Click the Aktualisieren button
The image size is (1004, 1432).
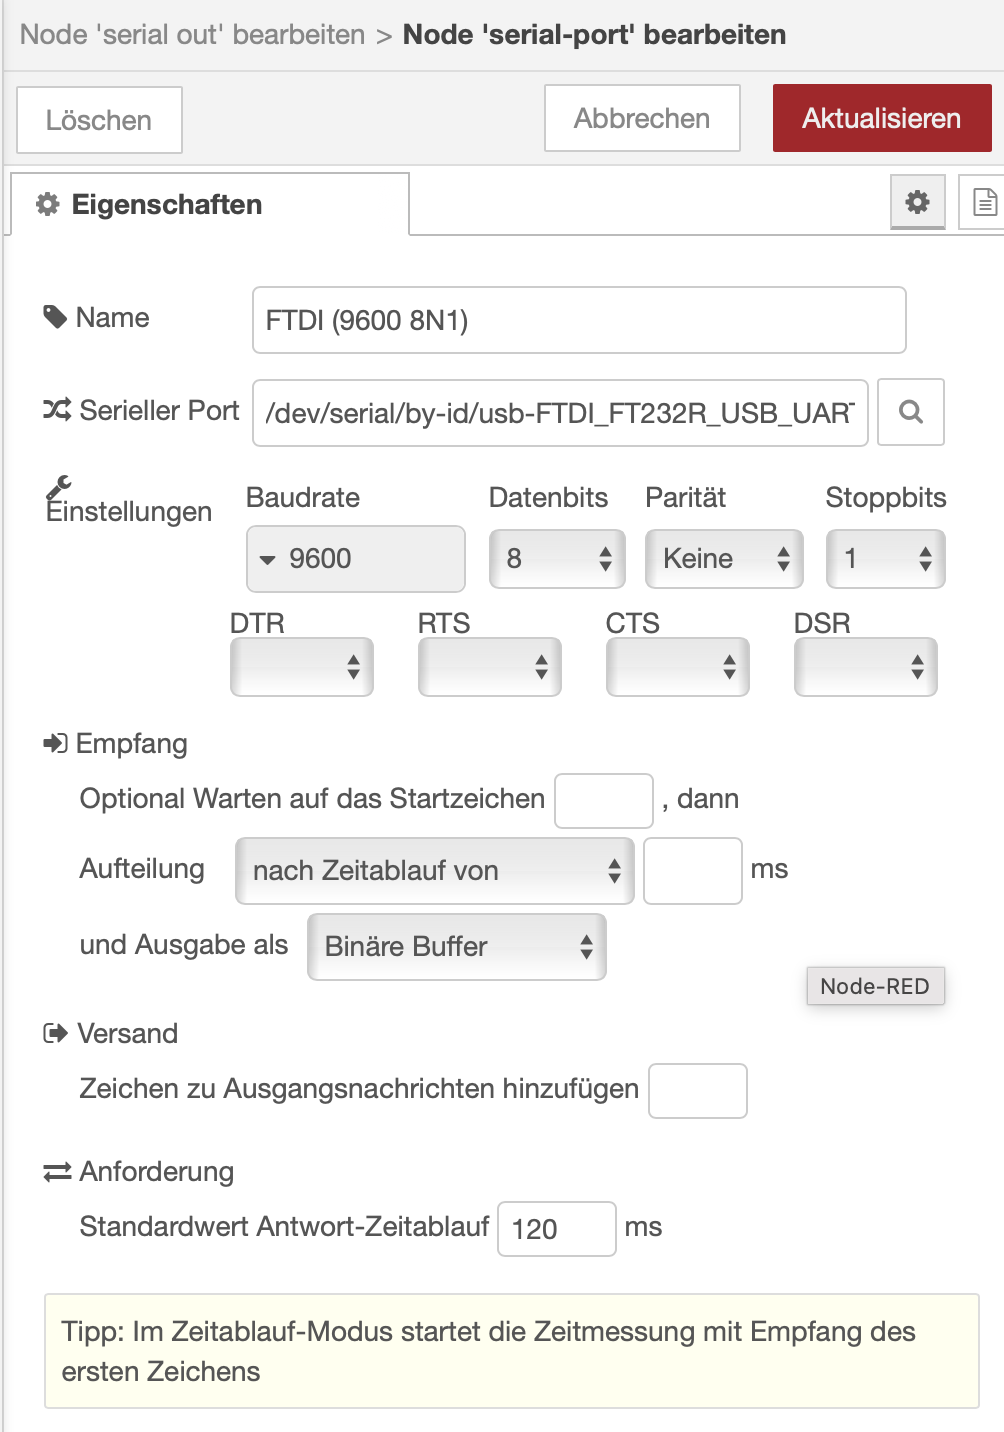pos(881,119)
